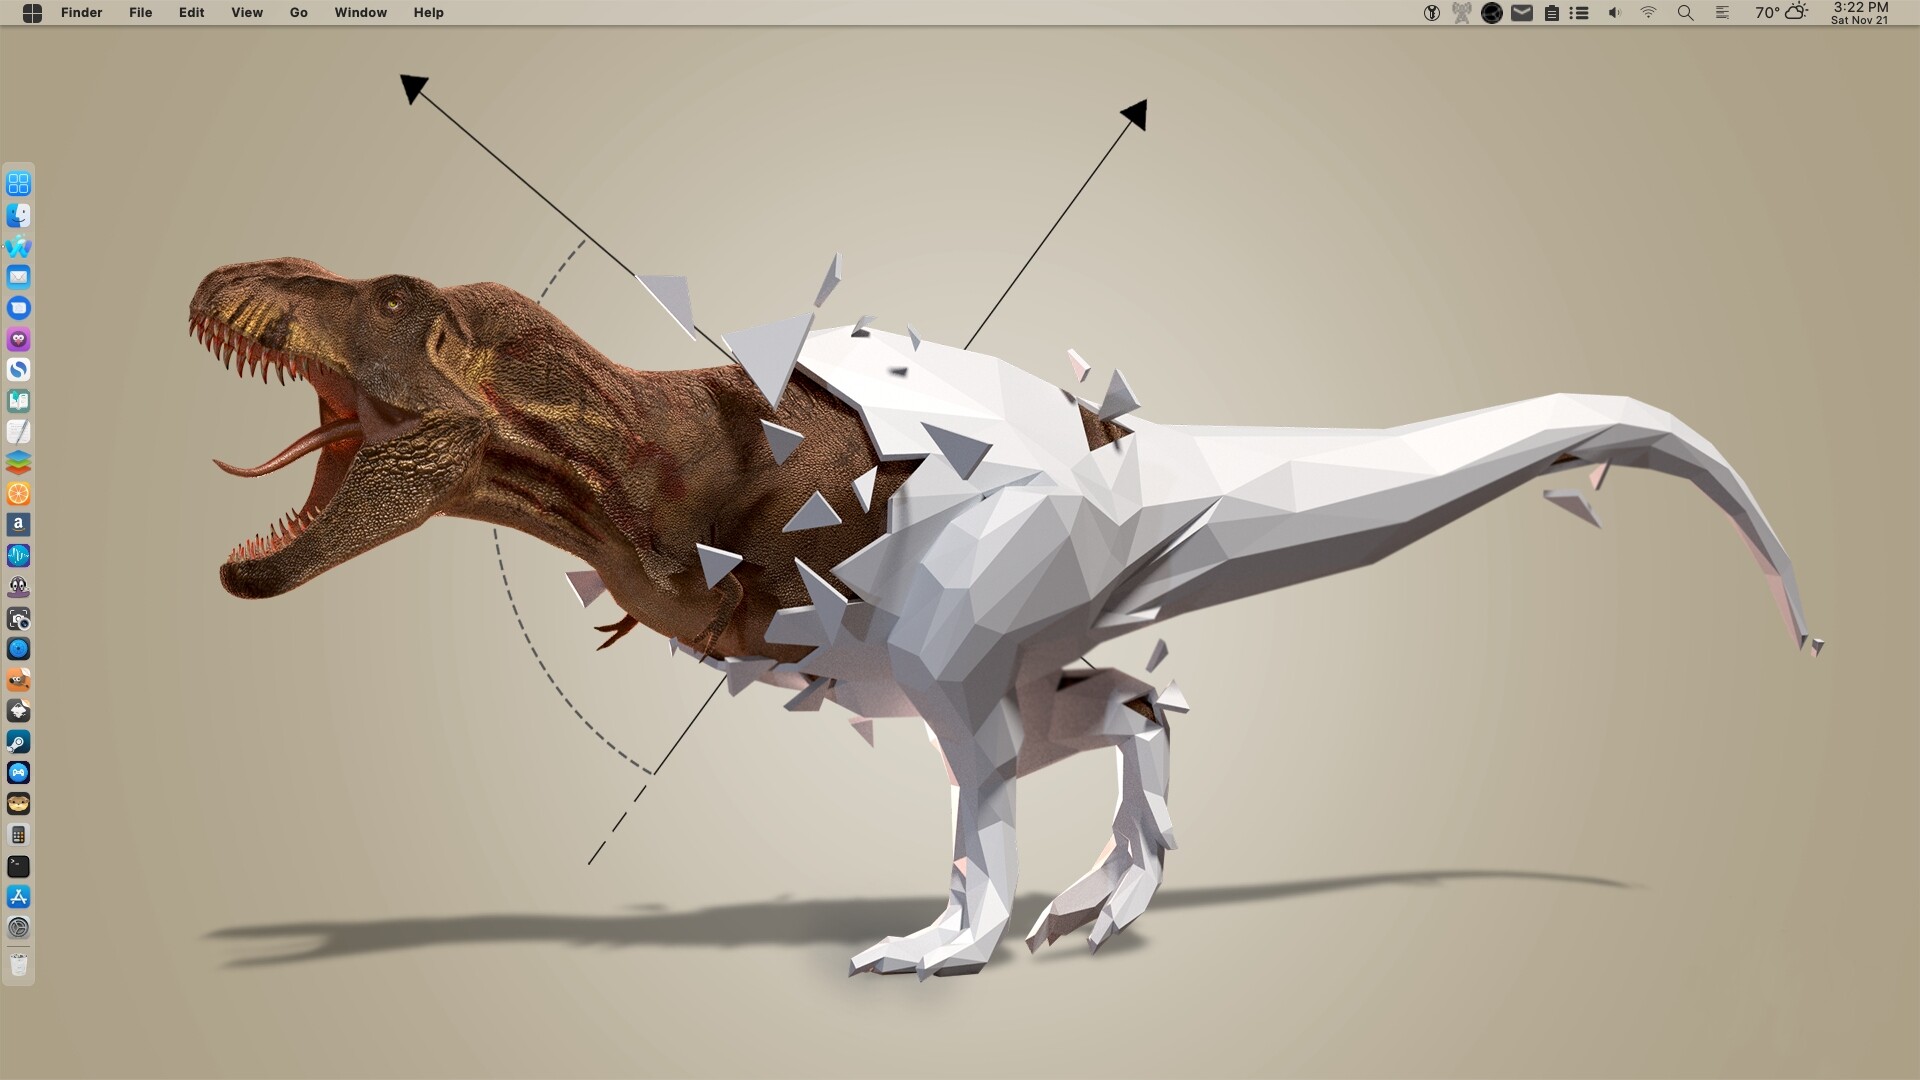Open Mail from the Dock

18,277
